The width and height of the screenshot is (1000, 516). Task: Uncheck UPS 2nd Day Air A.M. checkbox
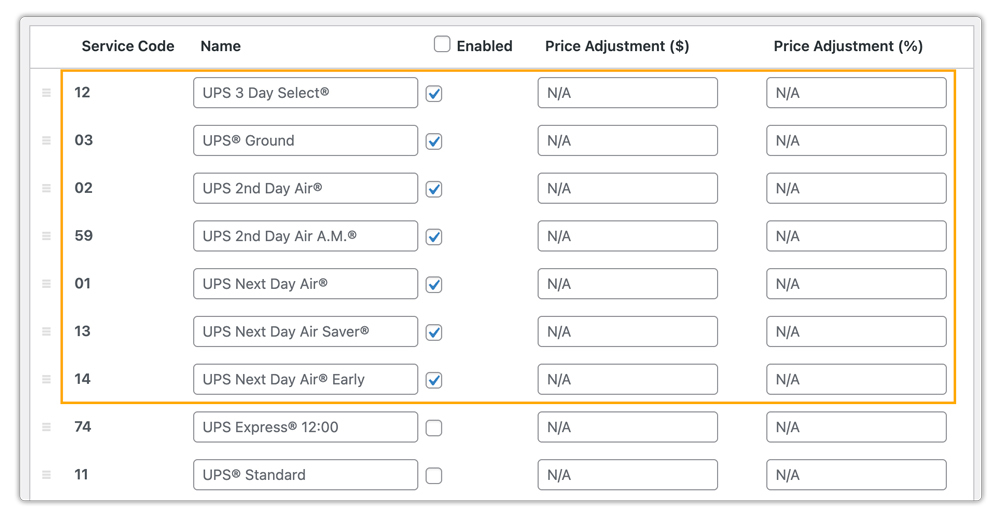[434, 237]
